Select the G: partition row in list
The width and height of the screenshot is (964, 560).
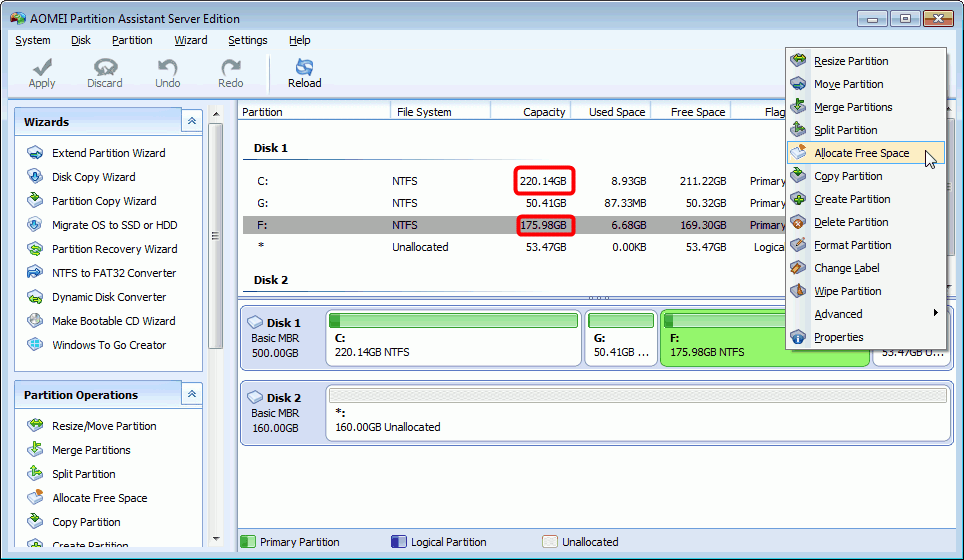[x=514, y=203]
